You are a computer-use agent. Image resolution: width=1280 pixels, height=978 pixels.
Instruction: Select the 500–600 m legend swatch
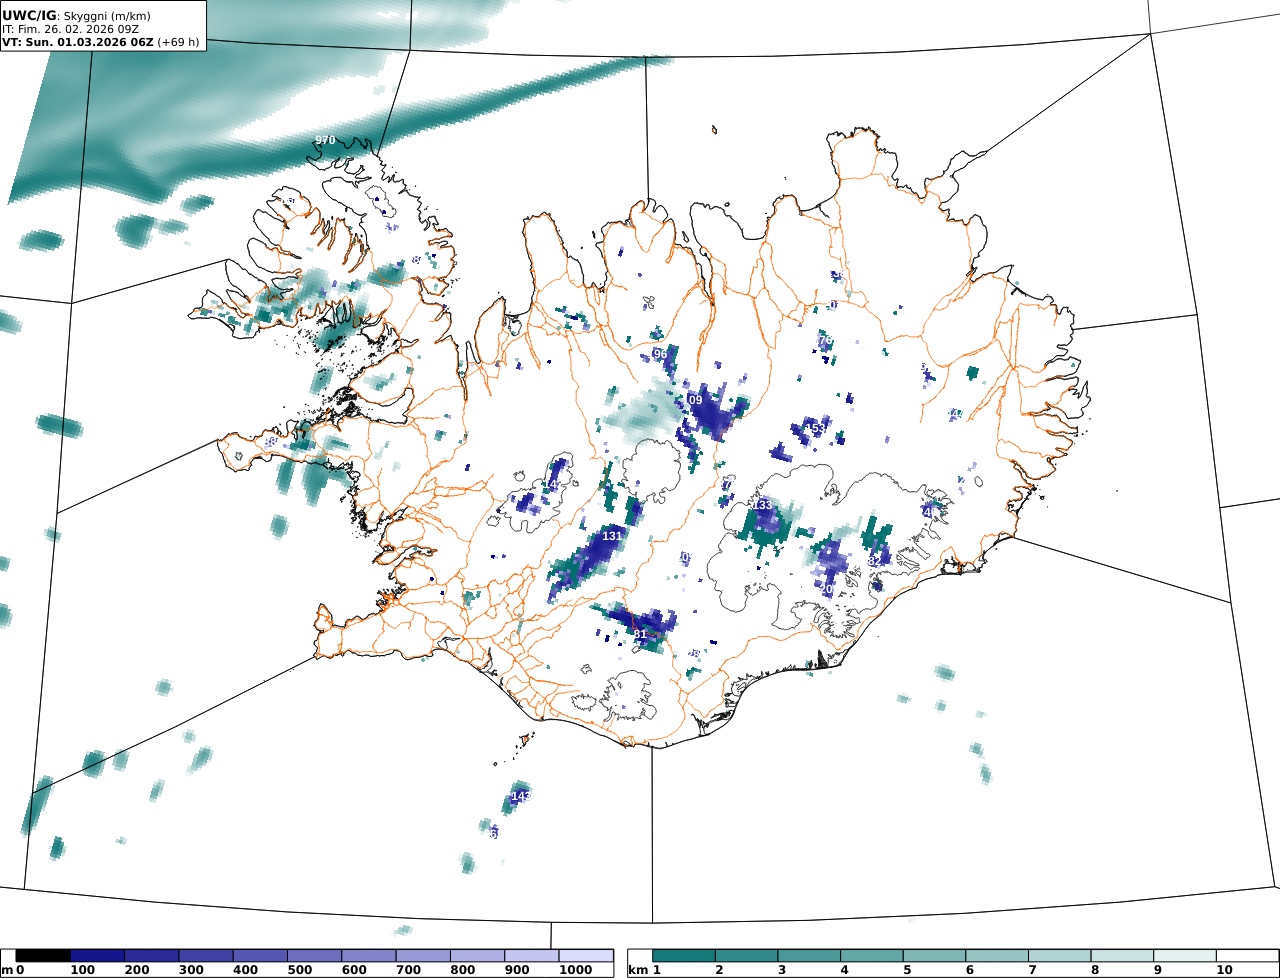(x=314, y=956)
